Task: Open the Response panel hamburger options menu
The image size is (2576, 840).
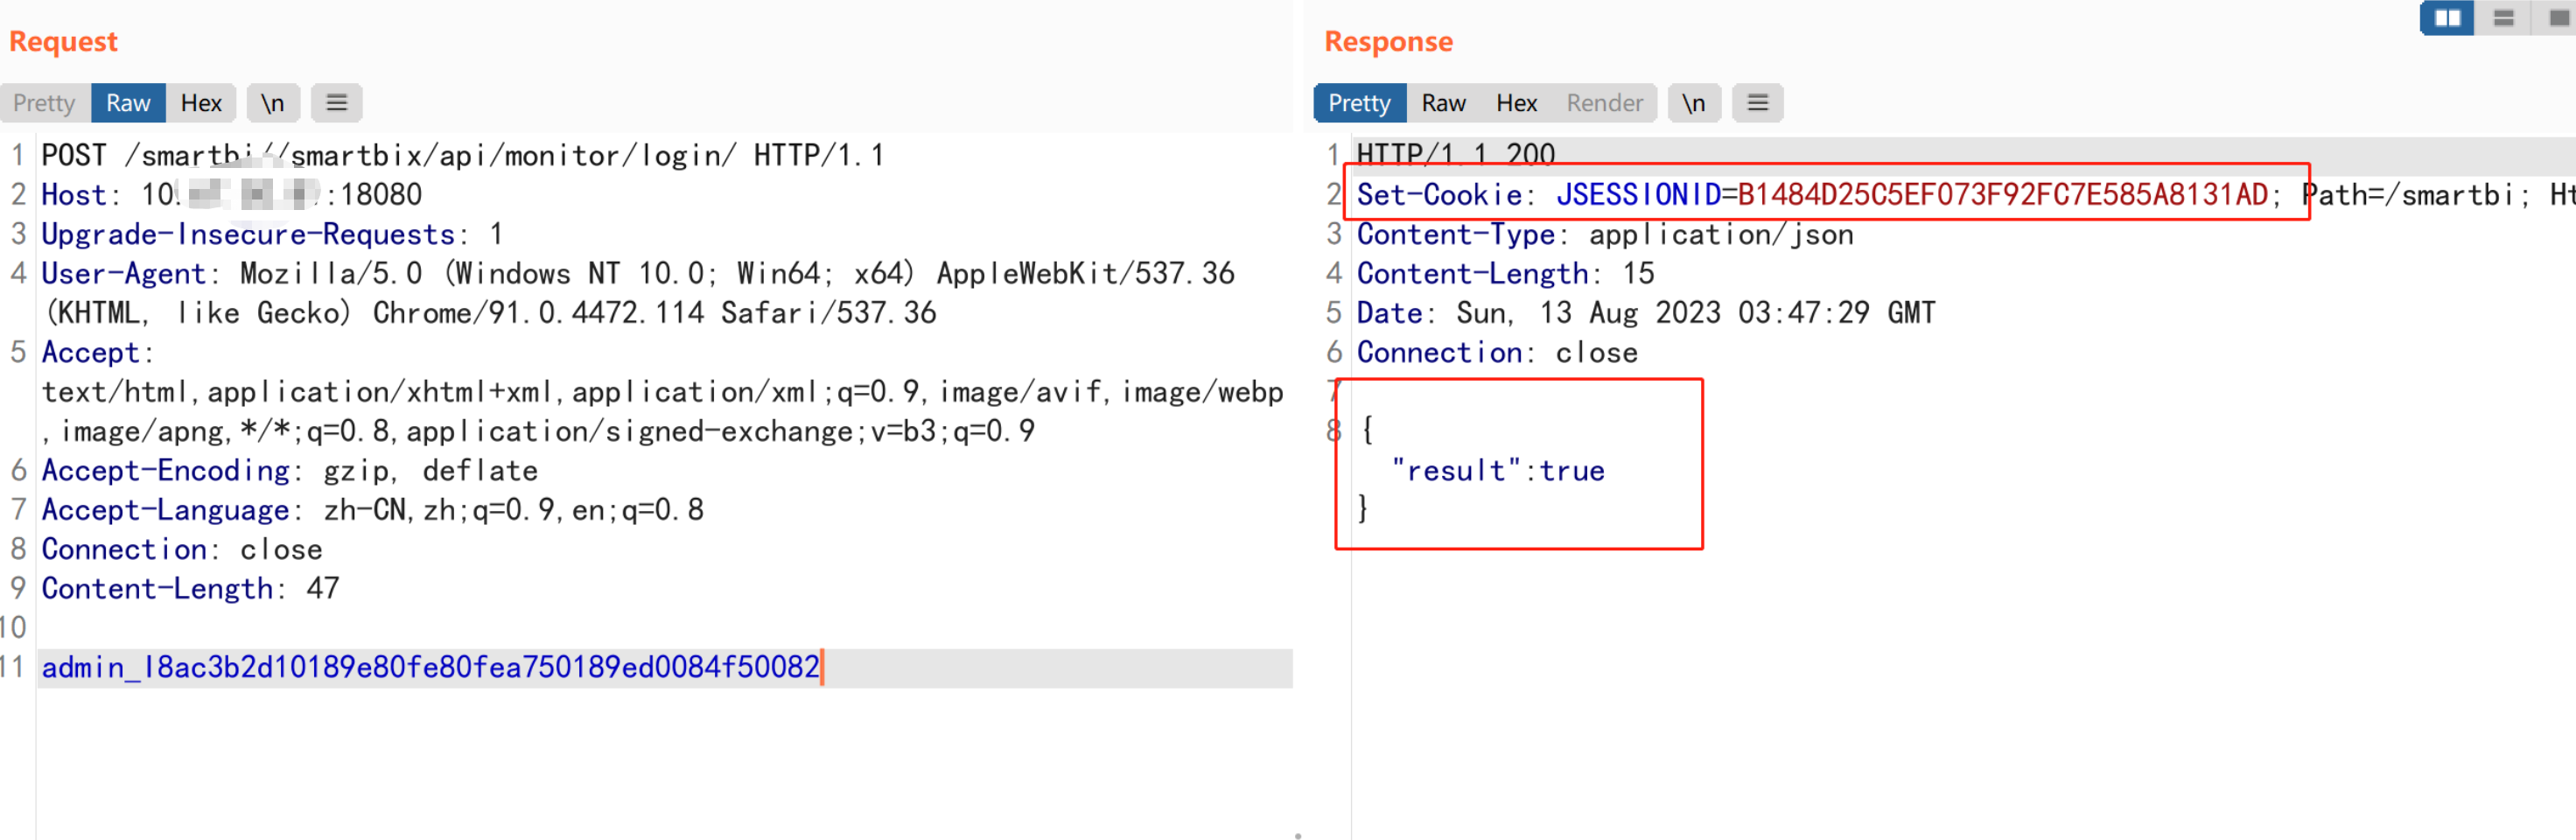Action: click(1757, 103)
